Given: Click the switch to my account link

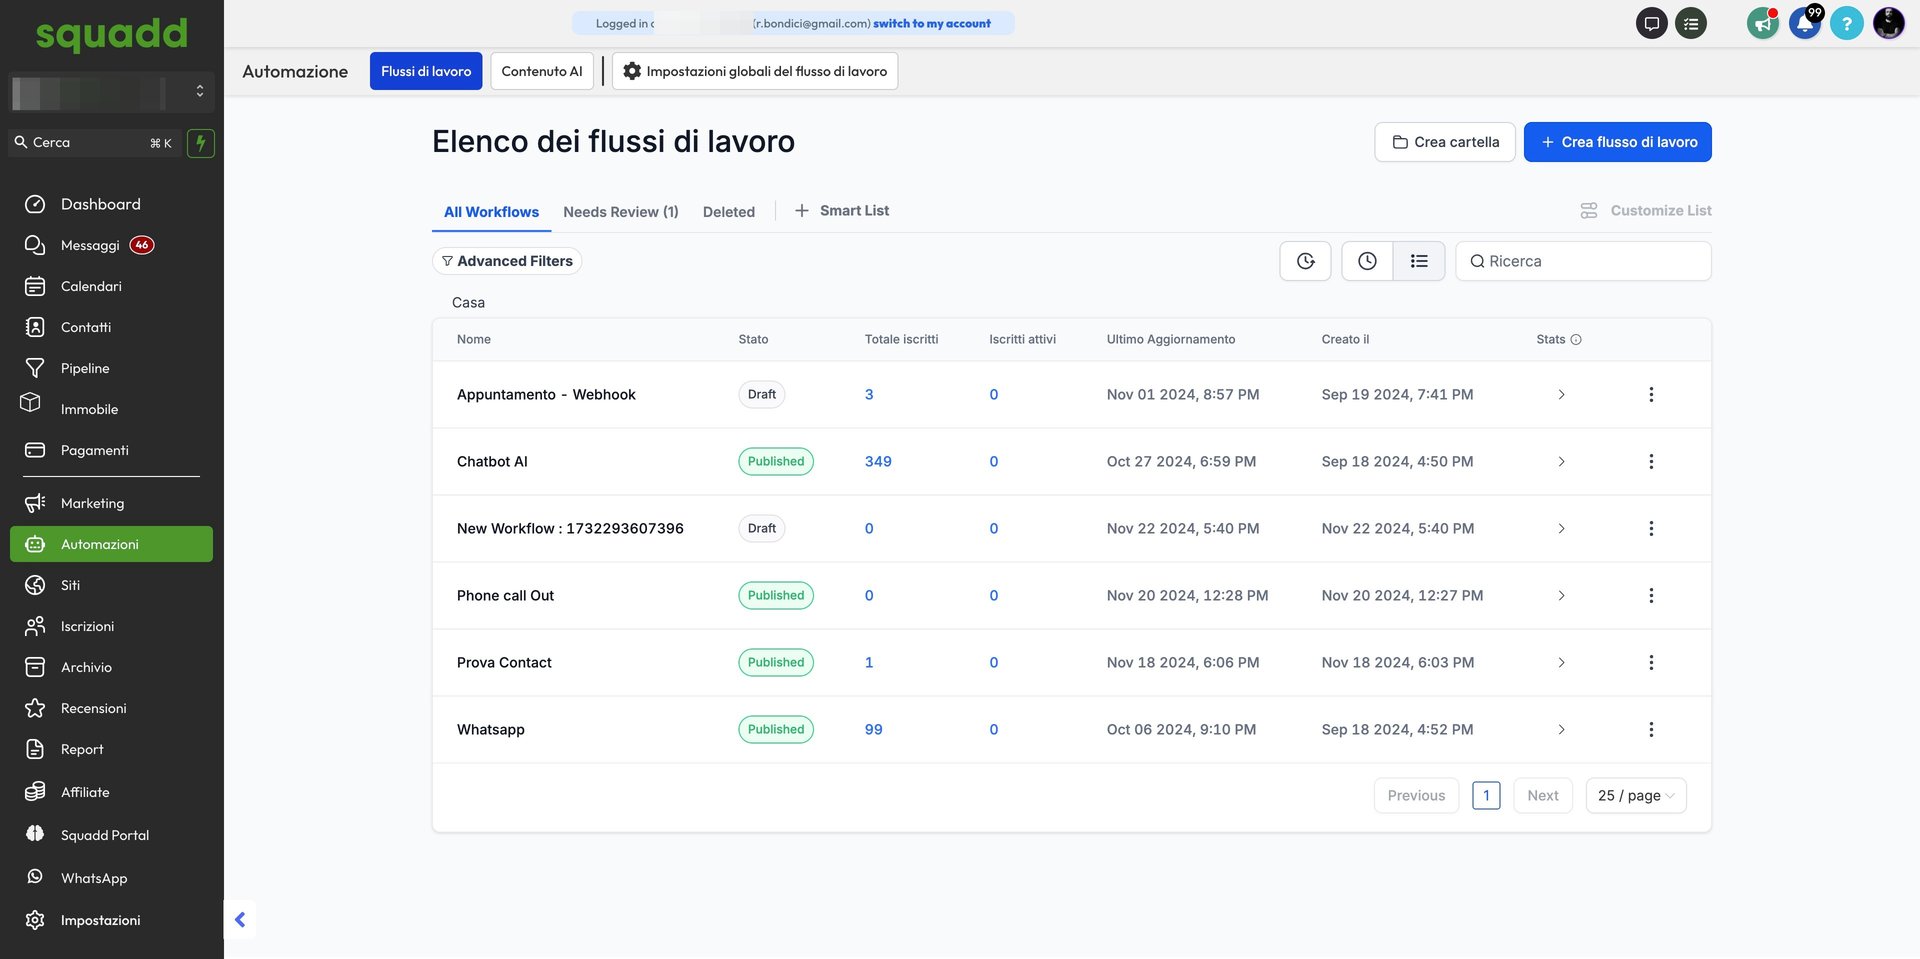Looking at the screenshot, I should pos(931,24).
